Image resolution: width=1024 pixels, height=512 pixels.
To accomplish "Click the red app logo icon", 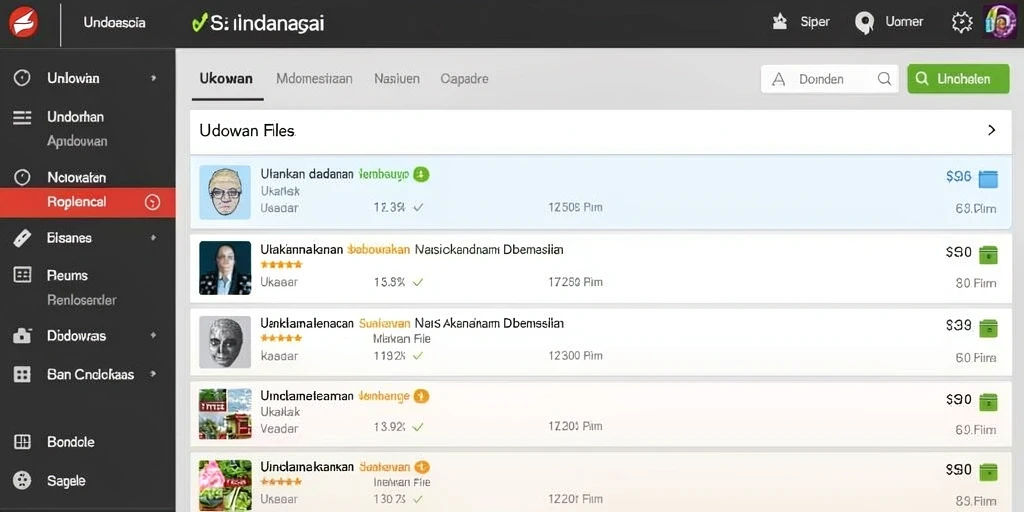I will (x=24, y=23).
